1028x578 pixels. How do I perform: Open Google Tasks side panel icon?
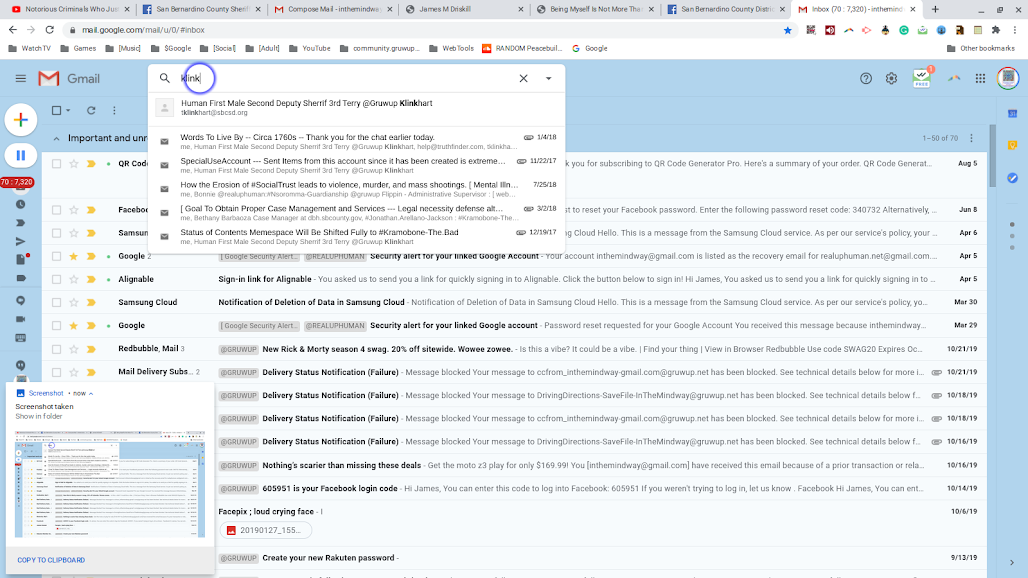(1012, 178)
